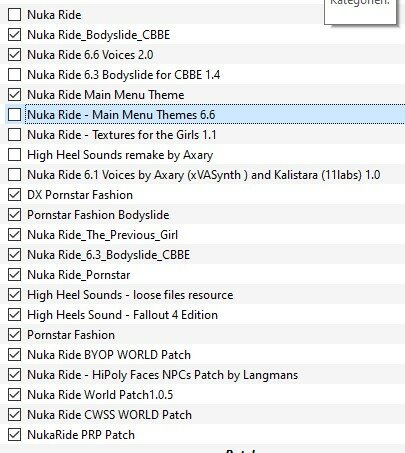Enable Nuka Ride - Textures for the Girls 1.1
405x453 pixels.
point(14,135)
